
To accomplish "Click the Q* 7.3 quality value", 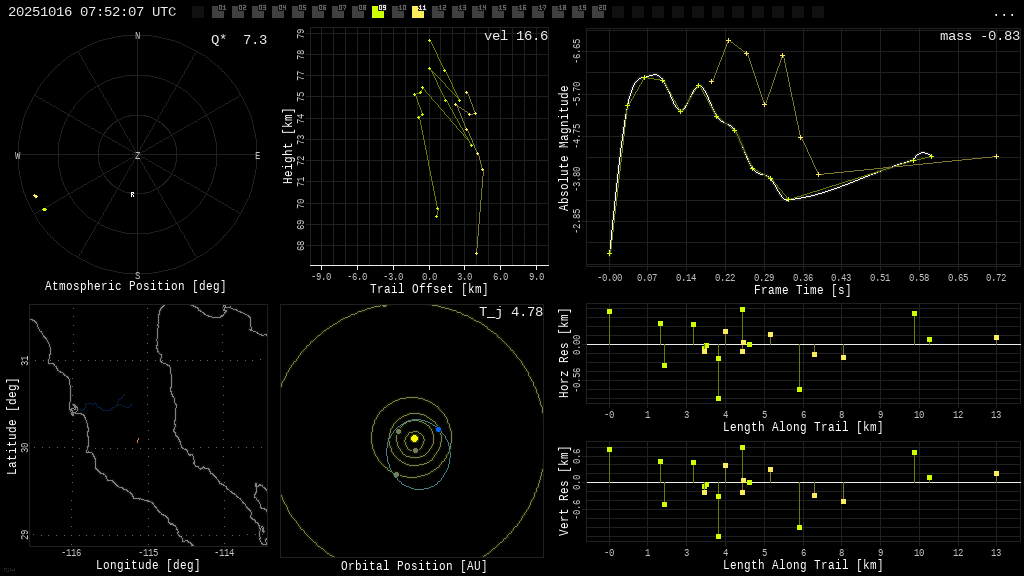I will (239, 40).
